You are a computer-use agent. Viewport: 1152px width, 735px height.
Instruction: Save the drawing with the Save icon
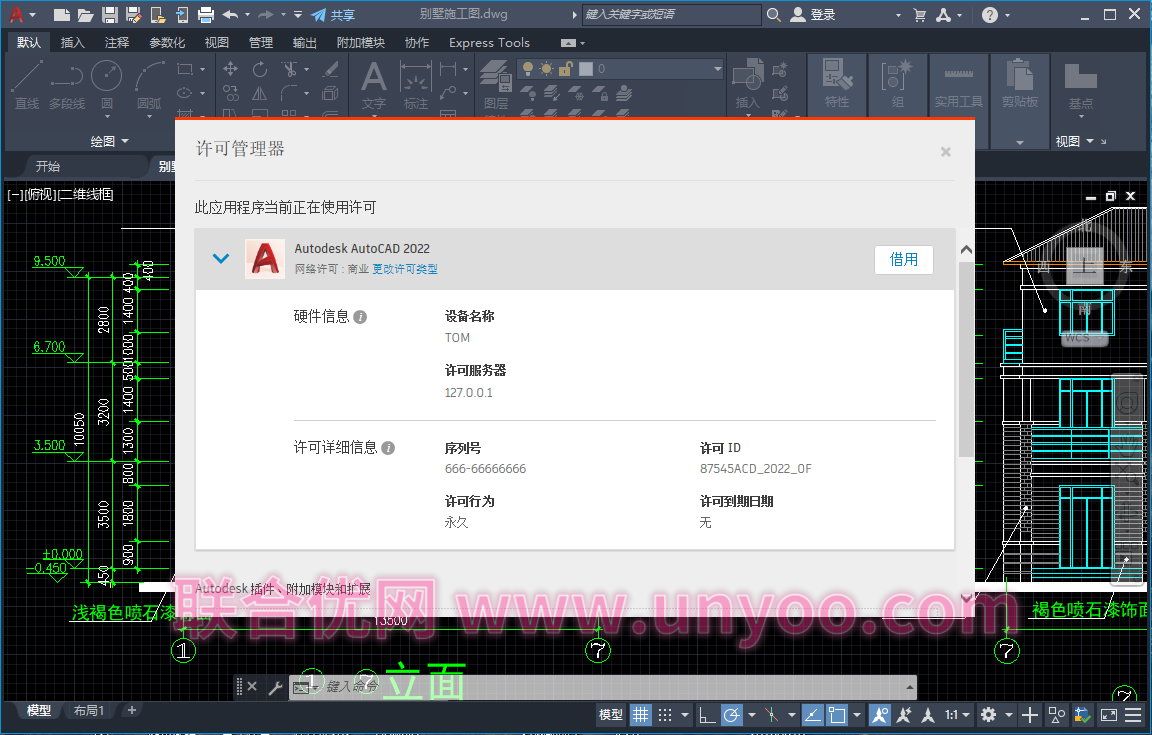109,14
